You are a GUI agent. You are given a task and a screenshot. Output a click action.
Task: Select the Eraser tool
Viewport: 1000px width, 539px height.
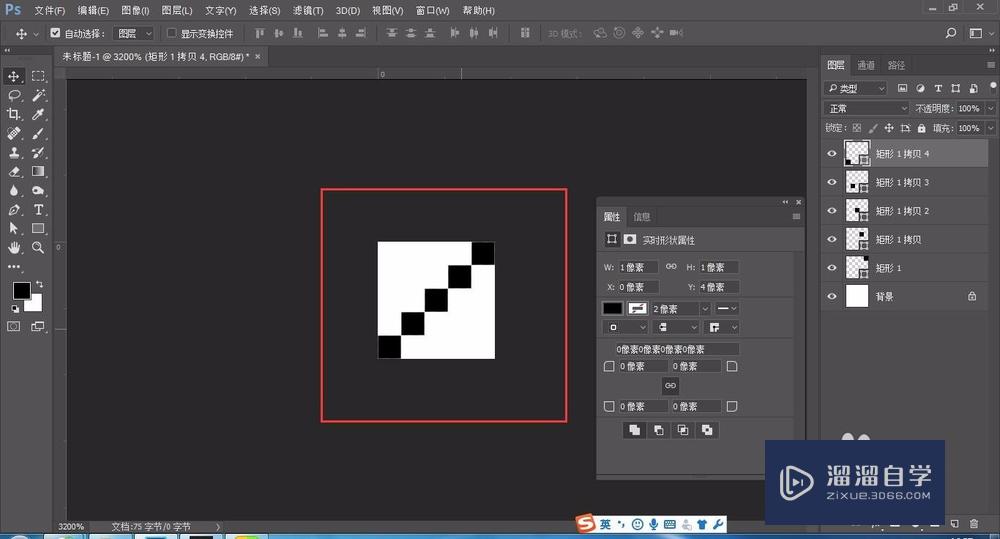[x=14, y=172]
